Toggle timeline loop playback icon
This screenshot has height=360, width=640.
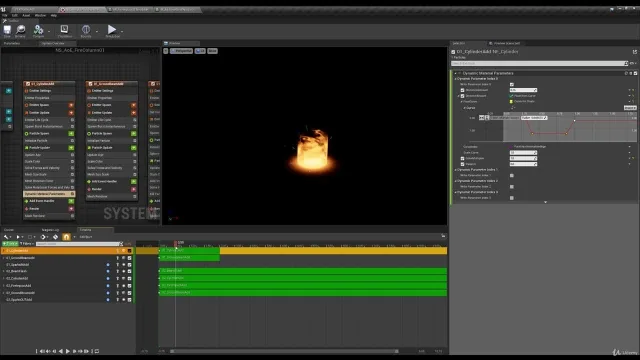click(97, 351)
